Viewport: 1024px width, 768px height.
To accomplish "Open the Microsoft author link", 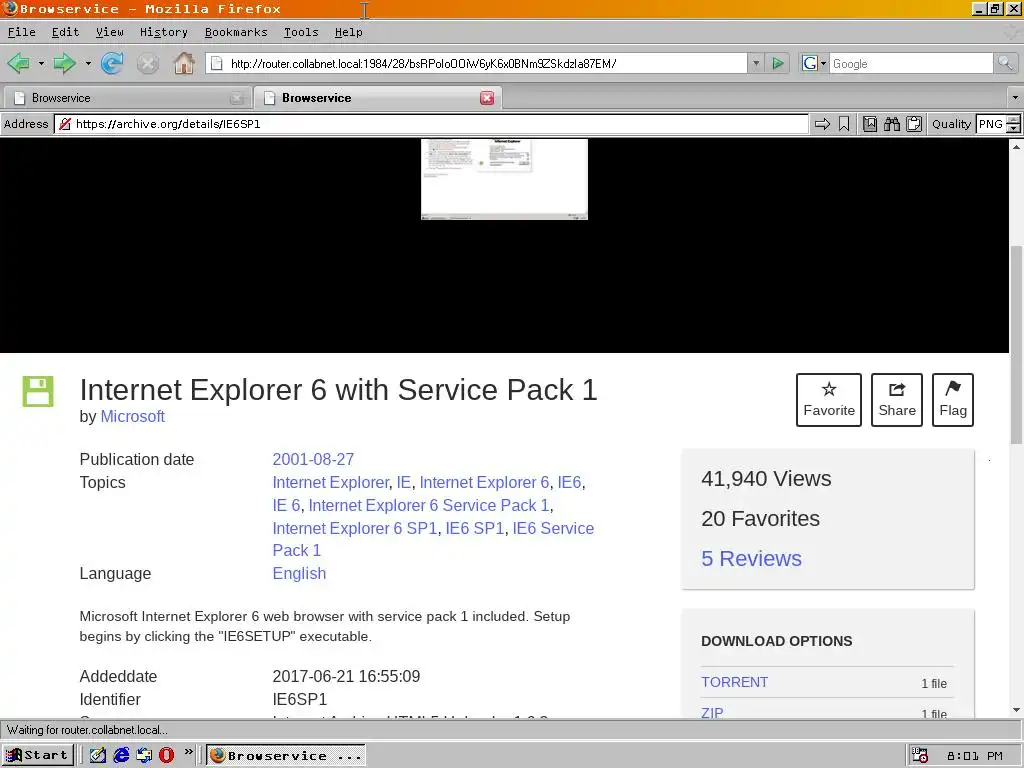I will click(x=133, y=417).
